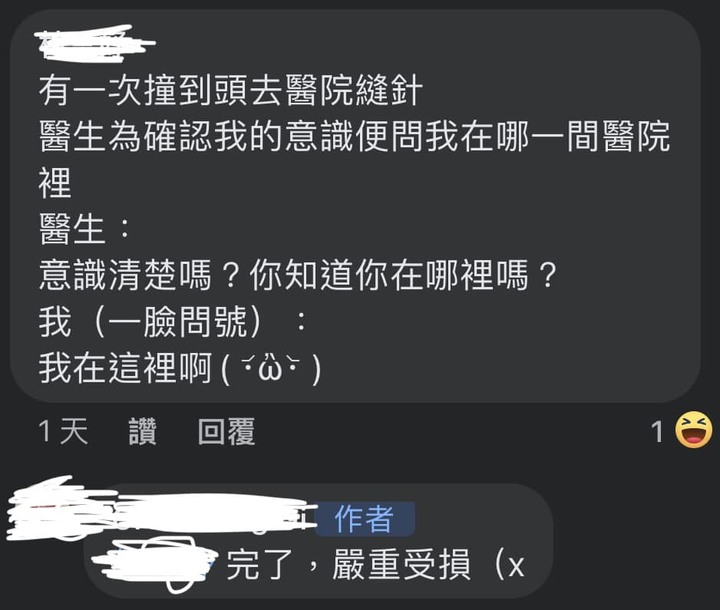The height and width of the screenshot is (610, 720).
Task: Select the blue 作者 author badge
Action: 365,519
